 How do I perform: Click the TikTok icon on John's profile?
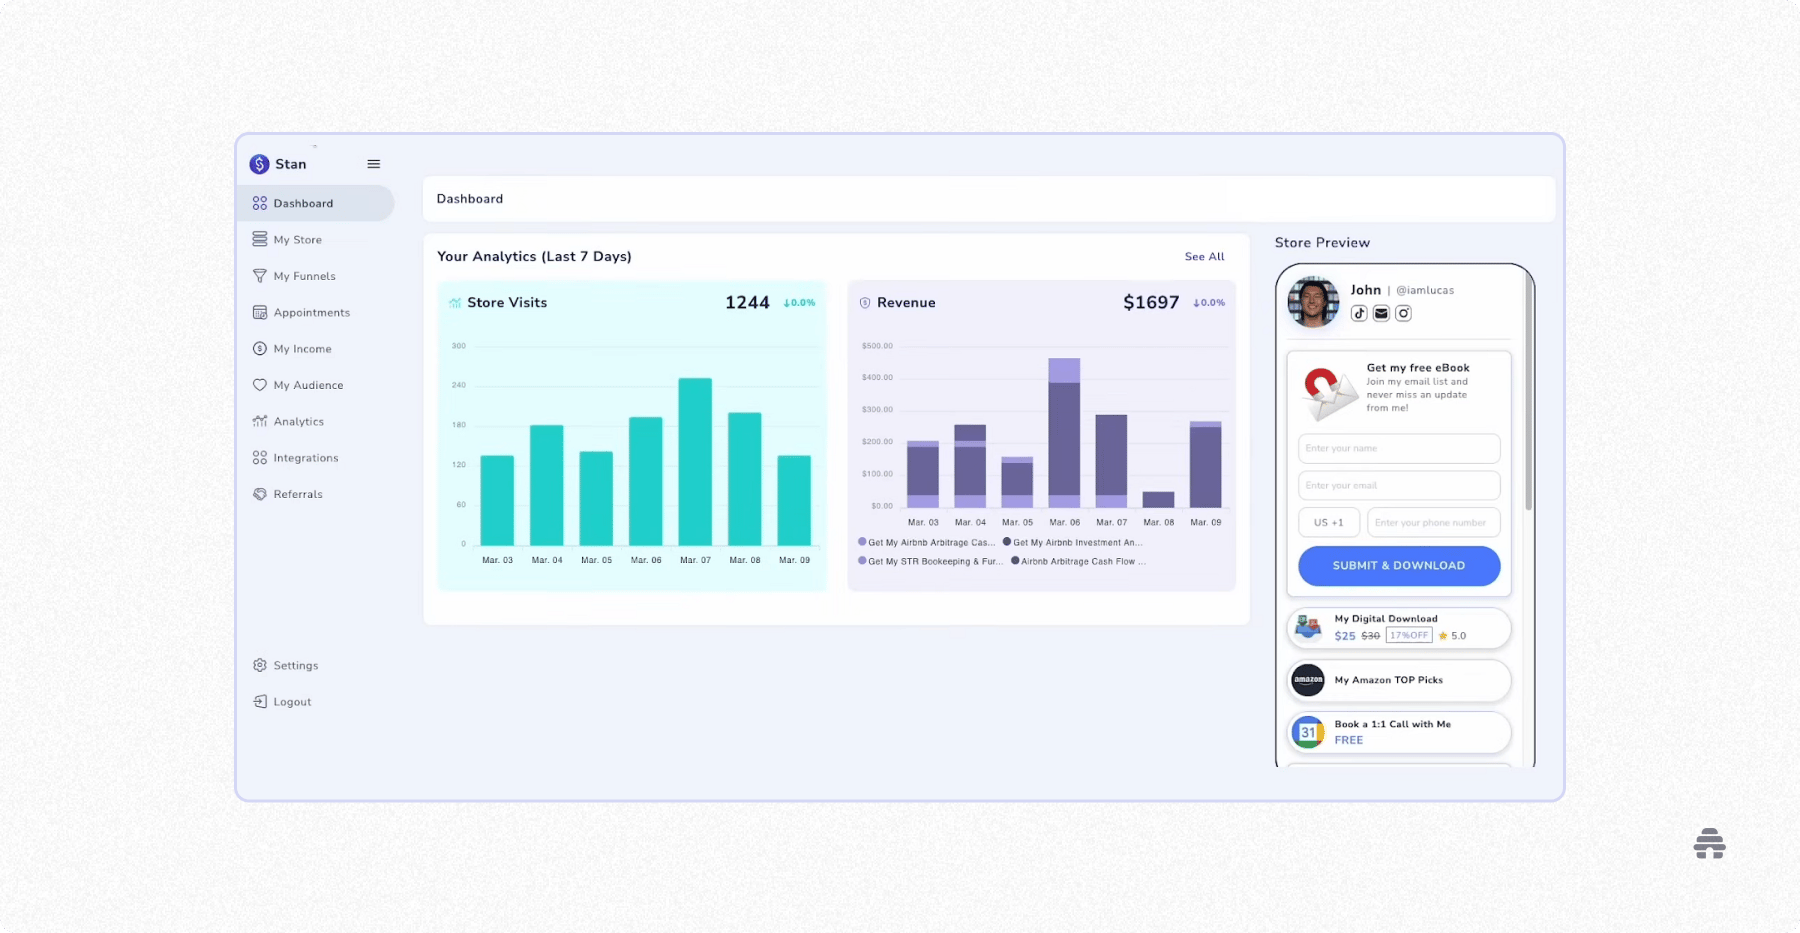[x=1360, y=312]
